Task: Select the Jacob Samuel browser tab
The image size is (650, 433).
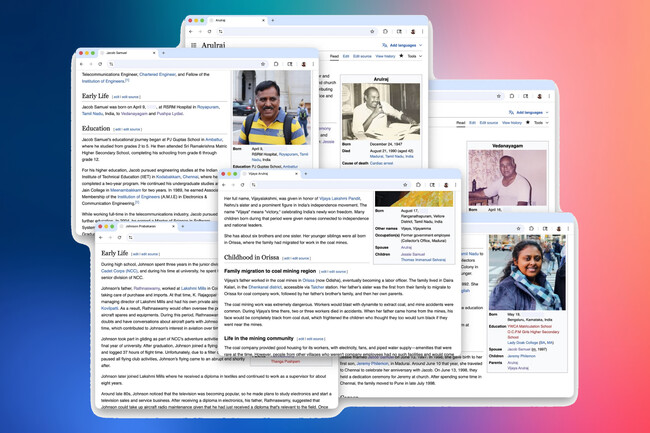Action: [x=128, y=53]
